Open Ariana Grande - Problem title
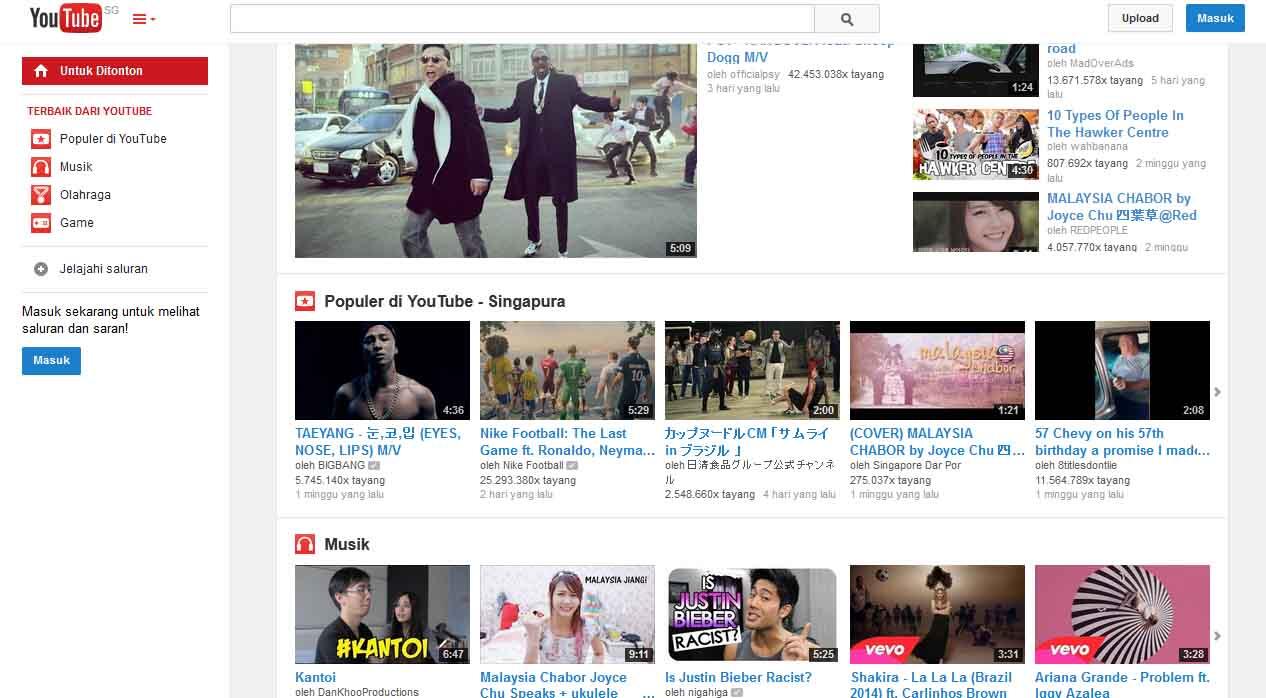1266x698 pixels. [x=1122, y=684]
